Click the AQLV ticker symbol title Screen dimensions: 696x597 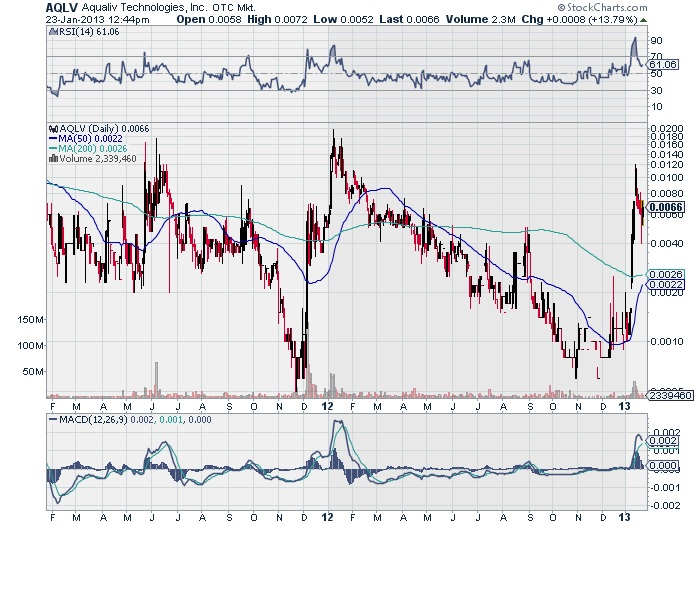62,7
